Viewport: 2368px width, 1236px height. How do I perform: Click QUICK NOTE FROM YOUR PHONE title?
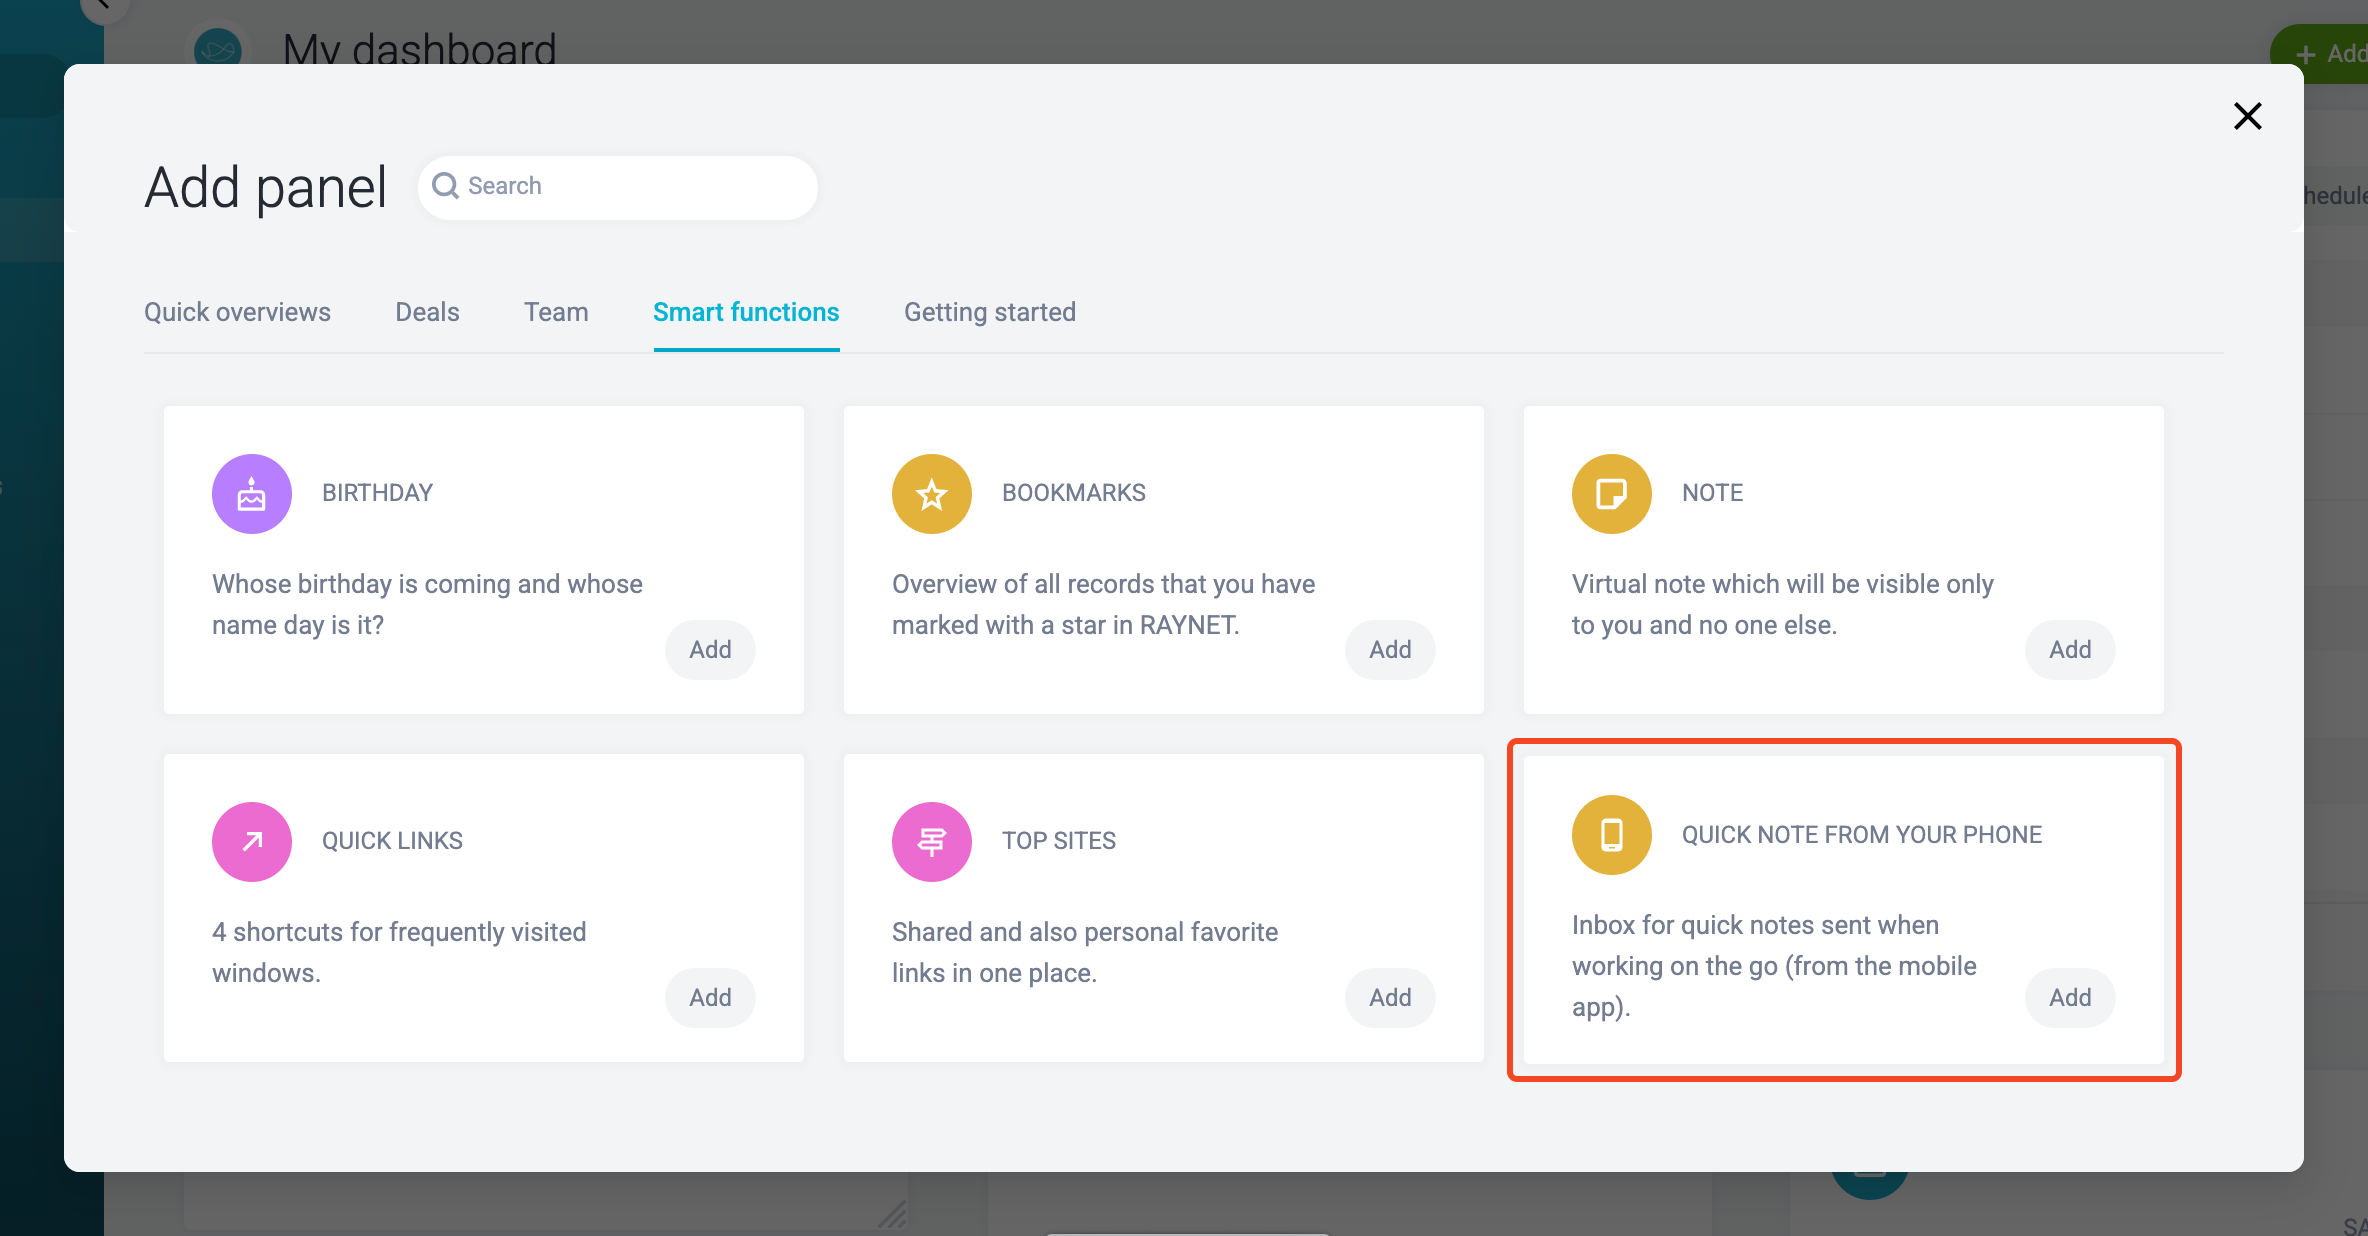coord(1862,835)
